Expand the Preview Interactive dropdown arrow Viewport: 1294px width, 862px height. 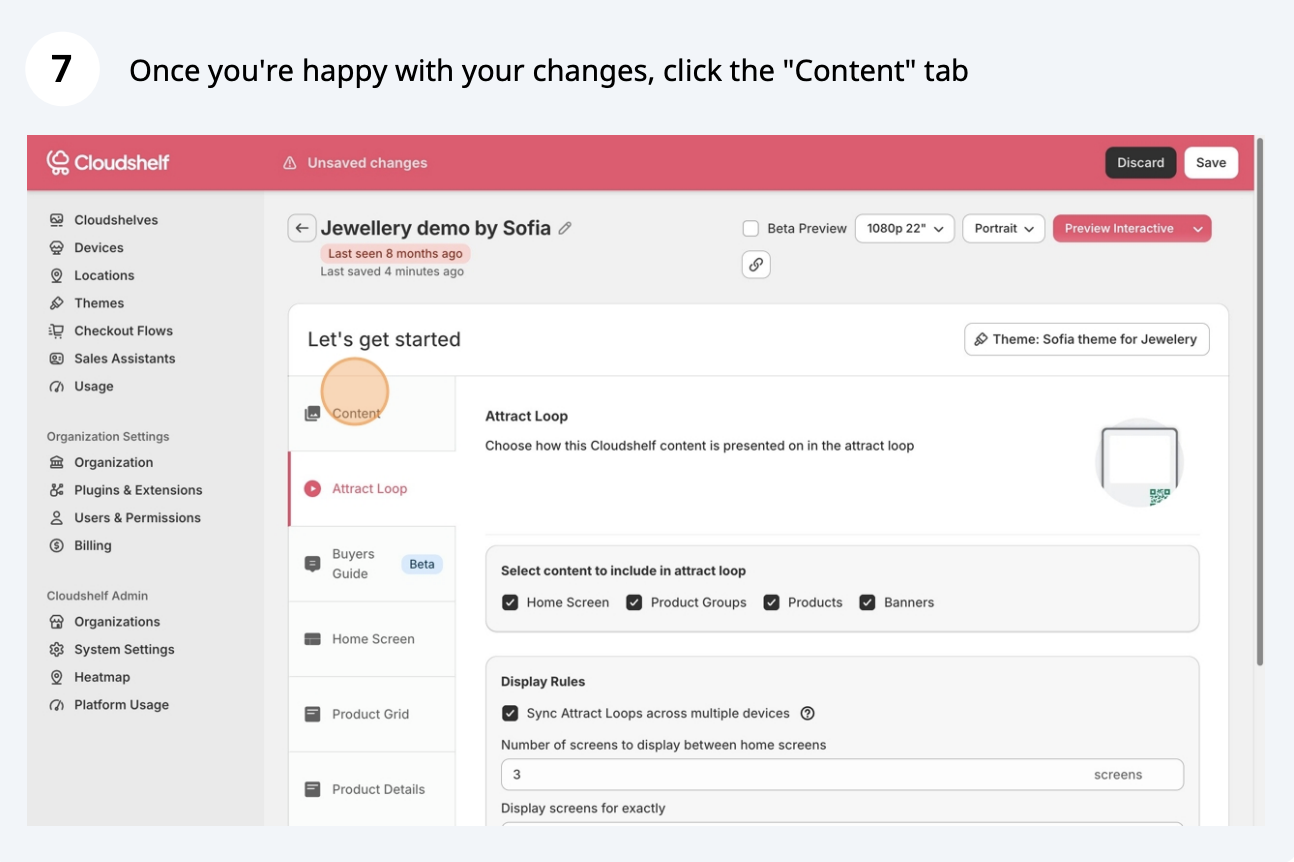click(1198, 229)
